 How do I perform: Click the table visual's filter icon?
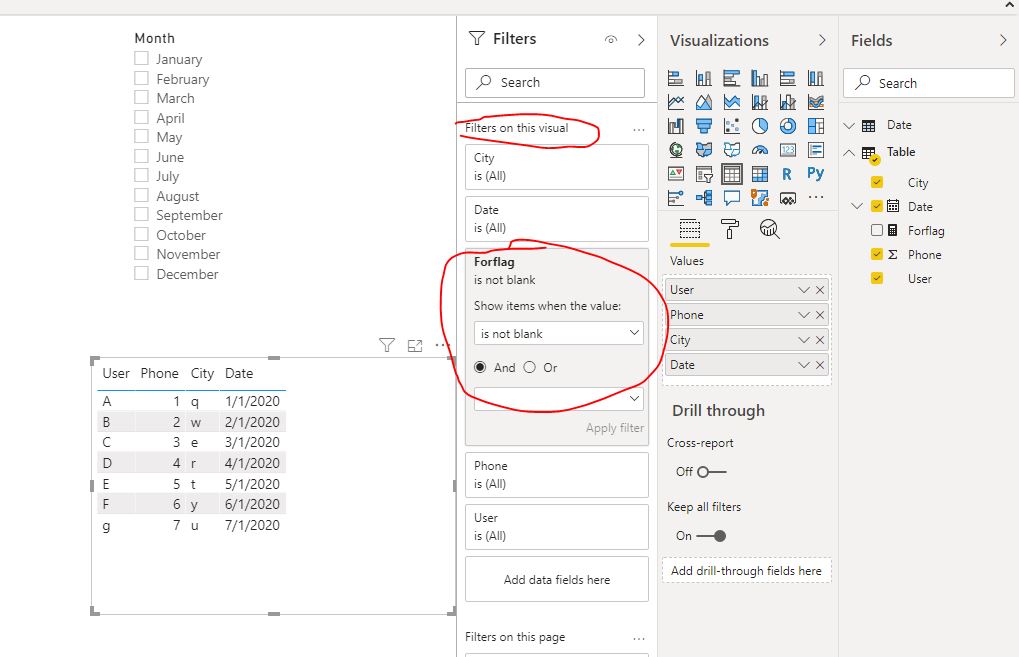coord(387,345)
